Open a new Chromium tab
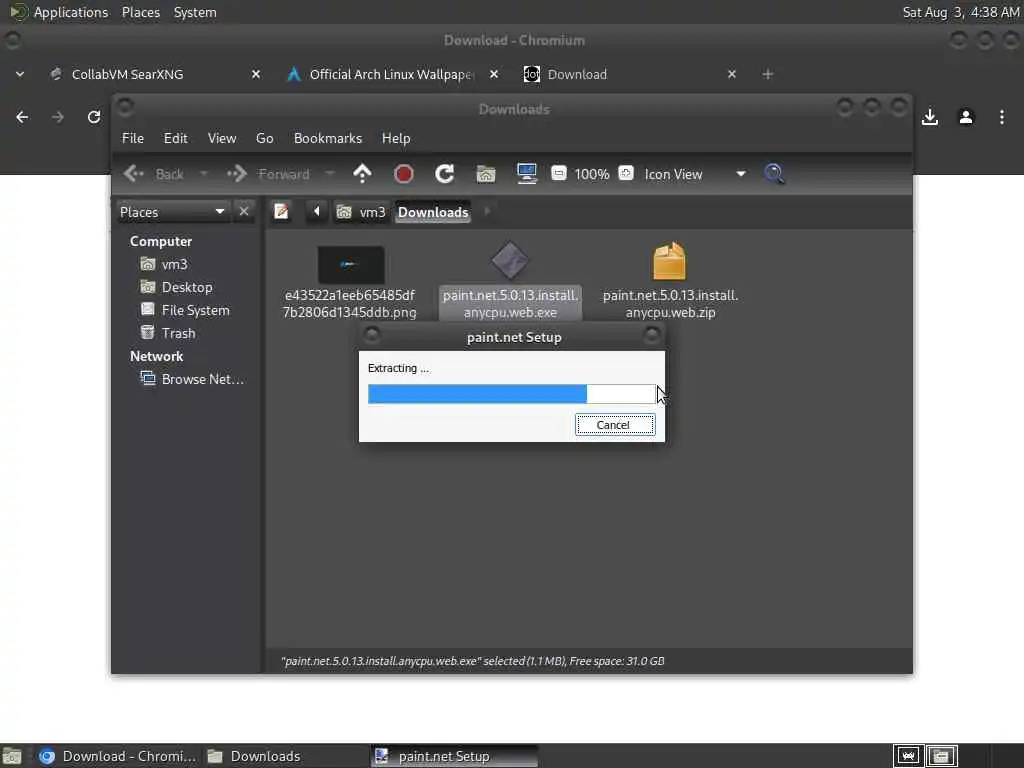The height and width of the screenshot is (768, 1024). coord(768,74)
